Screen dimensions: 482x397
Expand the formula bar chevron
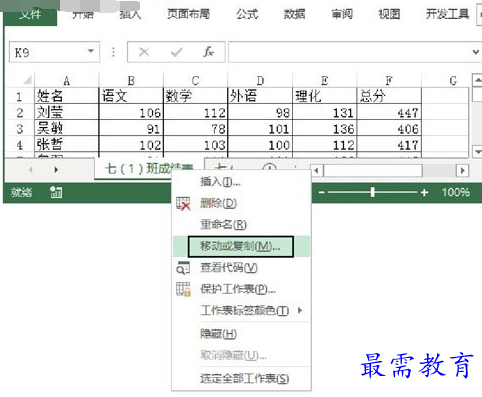pyautogui.click(x=476, y=52)
